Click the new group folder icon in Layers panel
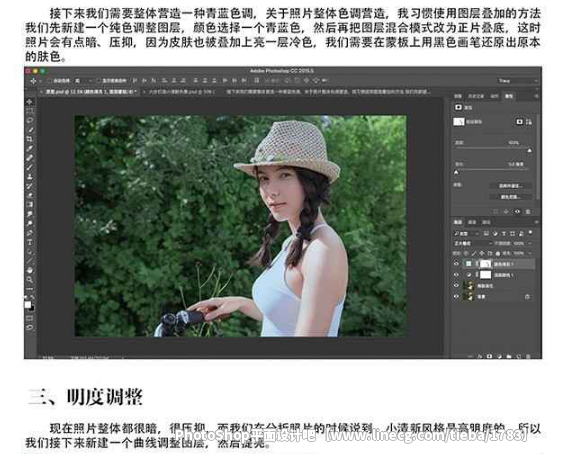The height and width of the screenshot is (454, 583). (509, 357)
